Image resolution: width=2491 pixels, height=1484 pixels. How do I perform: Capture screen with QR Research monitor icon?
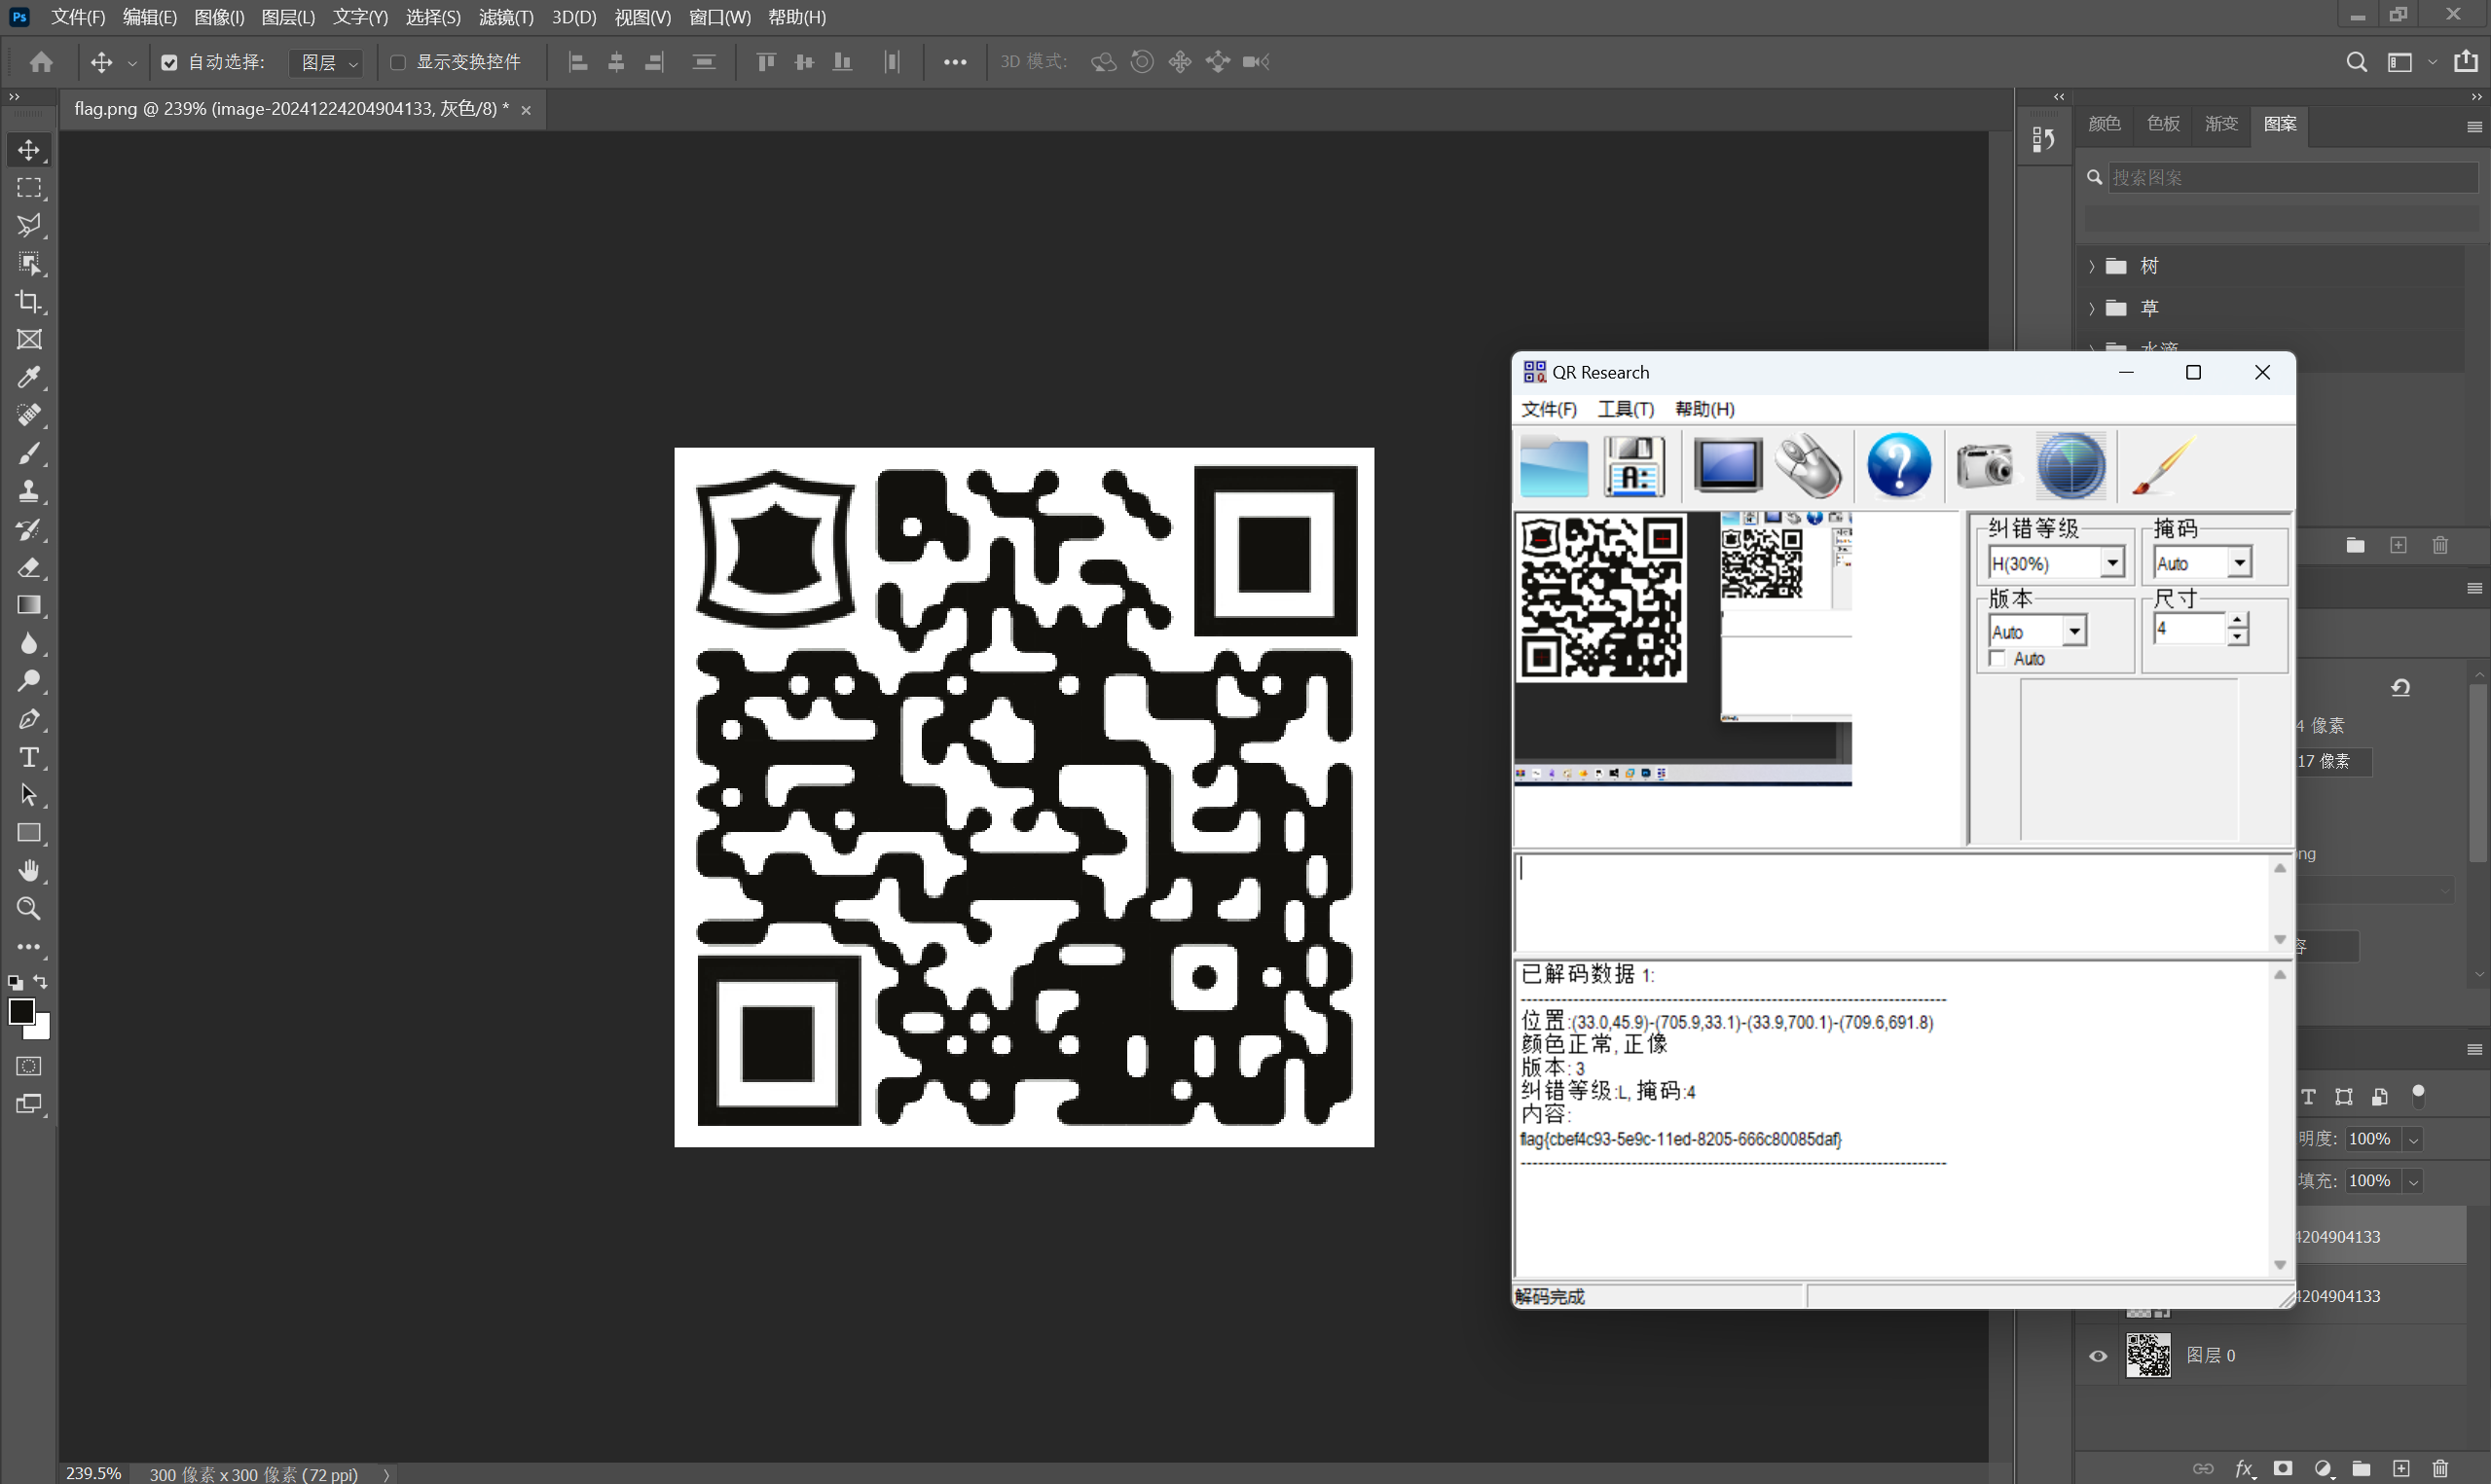coord(1727,465)
